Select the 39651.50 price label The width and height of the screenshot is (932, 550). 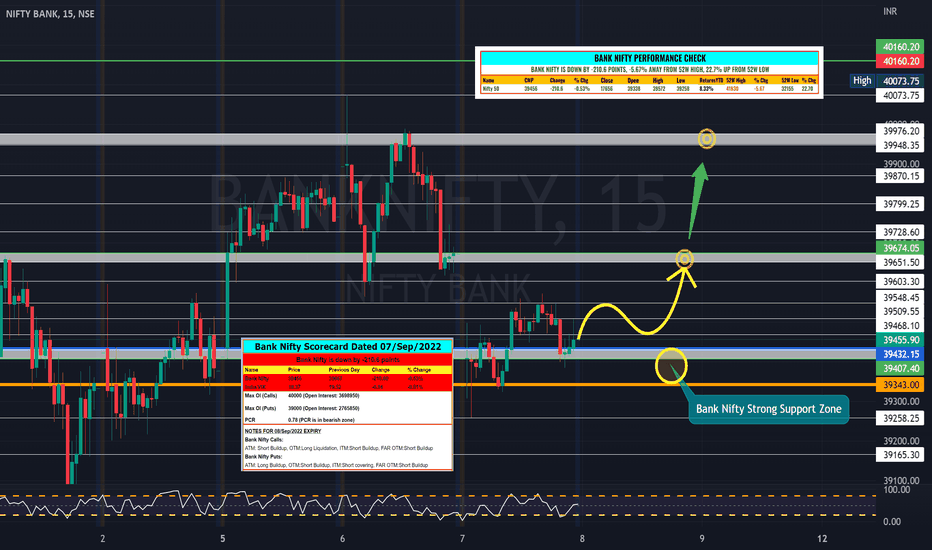[x=900, y=262]
